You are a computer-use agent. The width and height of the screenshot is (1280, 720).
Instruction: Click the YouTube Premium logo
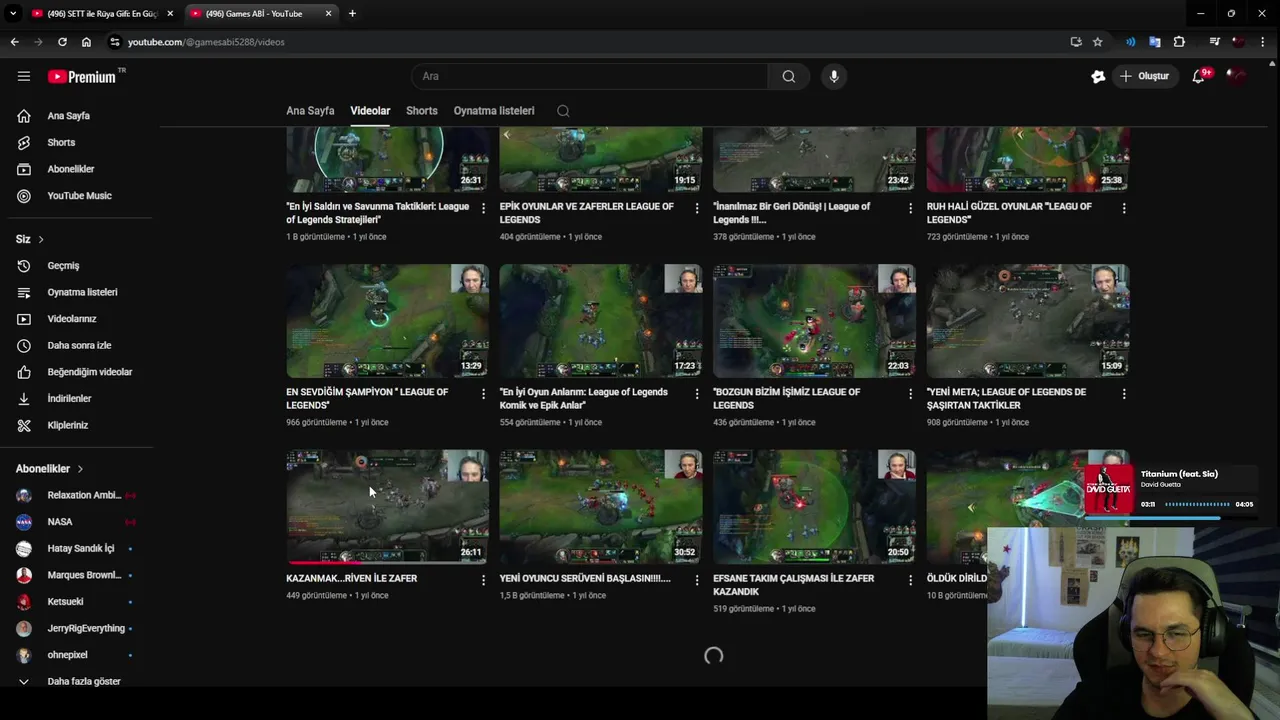(x=82, y=76)
